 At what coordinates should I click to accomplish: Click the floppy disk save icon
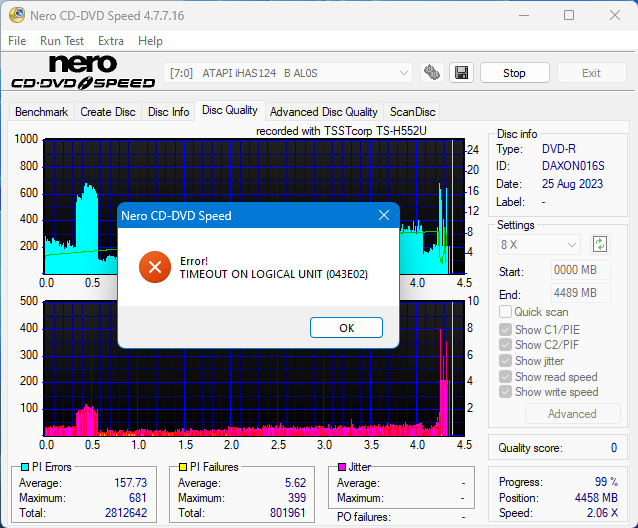[x=461, y=73]
